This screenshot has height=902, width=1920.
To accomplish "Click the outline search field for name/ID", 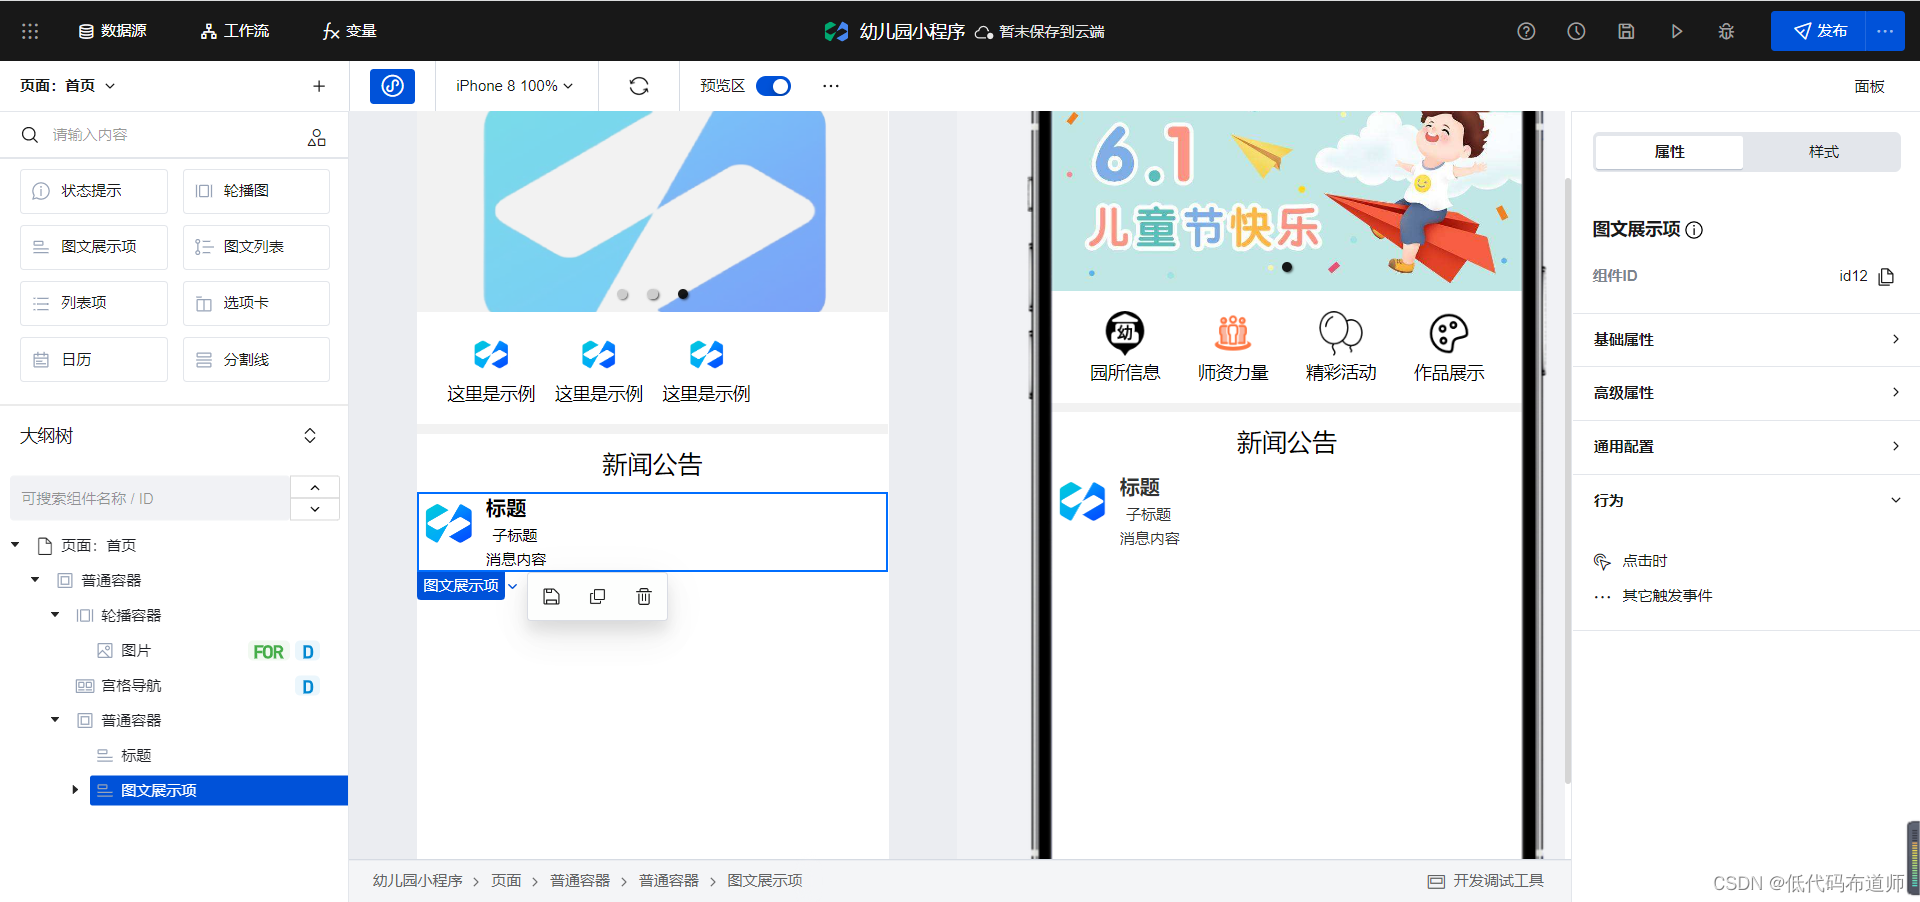I will [150, 498].
